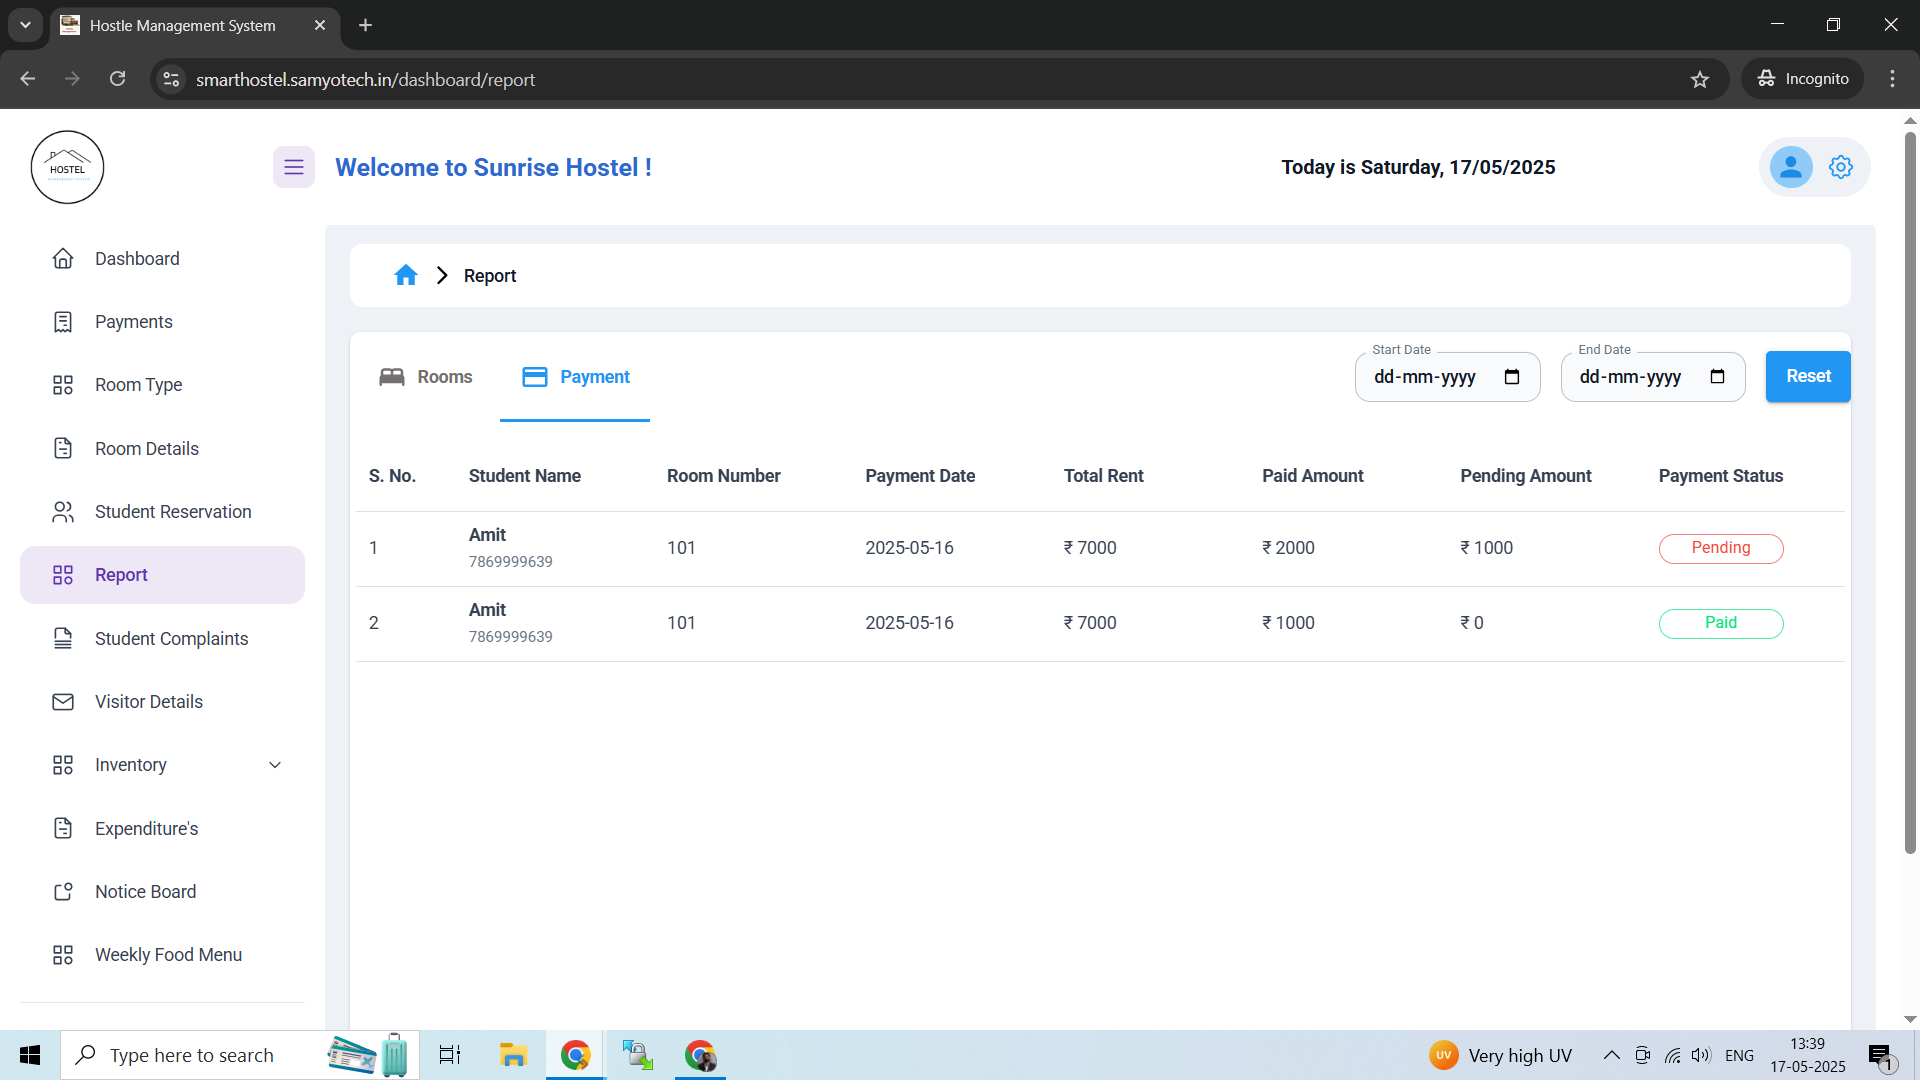Image resolution: width=1920 pixels, height=1080 pixels.
Task: Open Weekly Food Menu
Action: 168,954
